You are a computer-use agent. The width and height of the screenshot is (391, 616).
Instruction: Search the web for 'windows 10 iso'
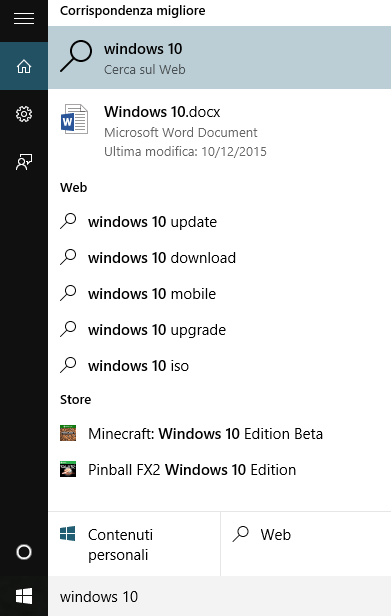point(219,366)
